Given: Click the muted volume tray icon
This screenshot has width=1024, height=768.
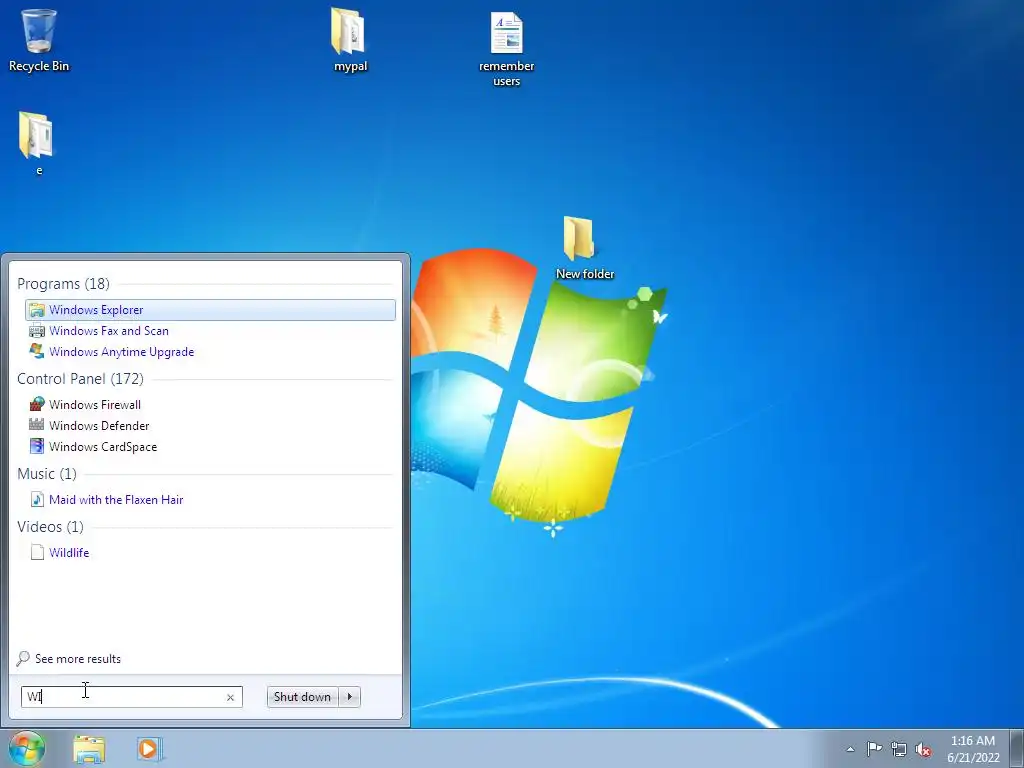Looking at the screenshot, I should (x=923, y=750).
